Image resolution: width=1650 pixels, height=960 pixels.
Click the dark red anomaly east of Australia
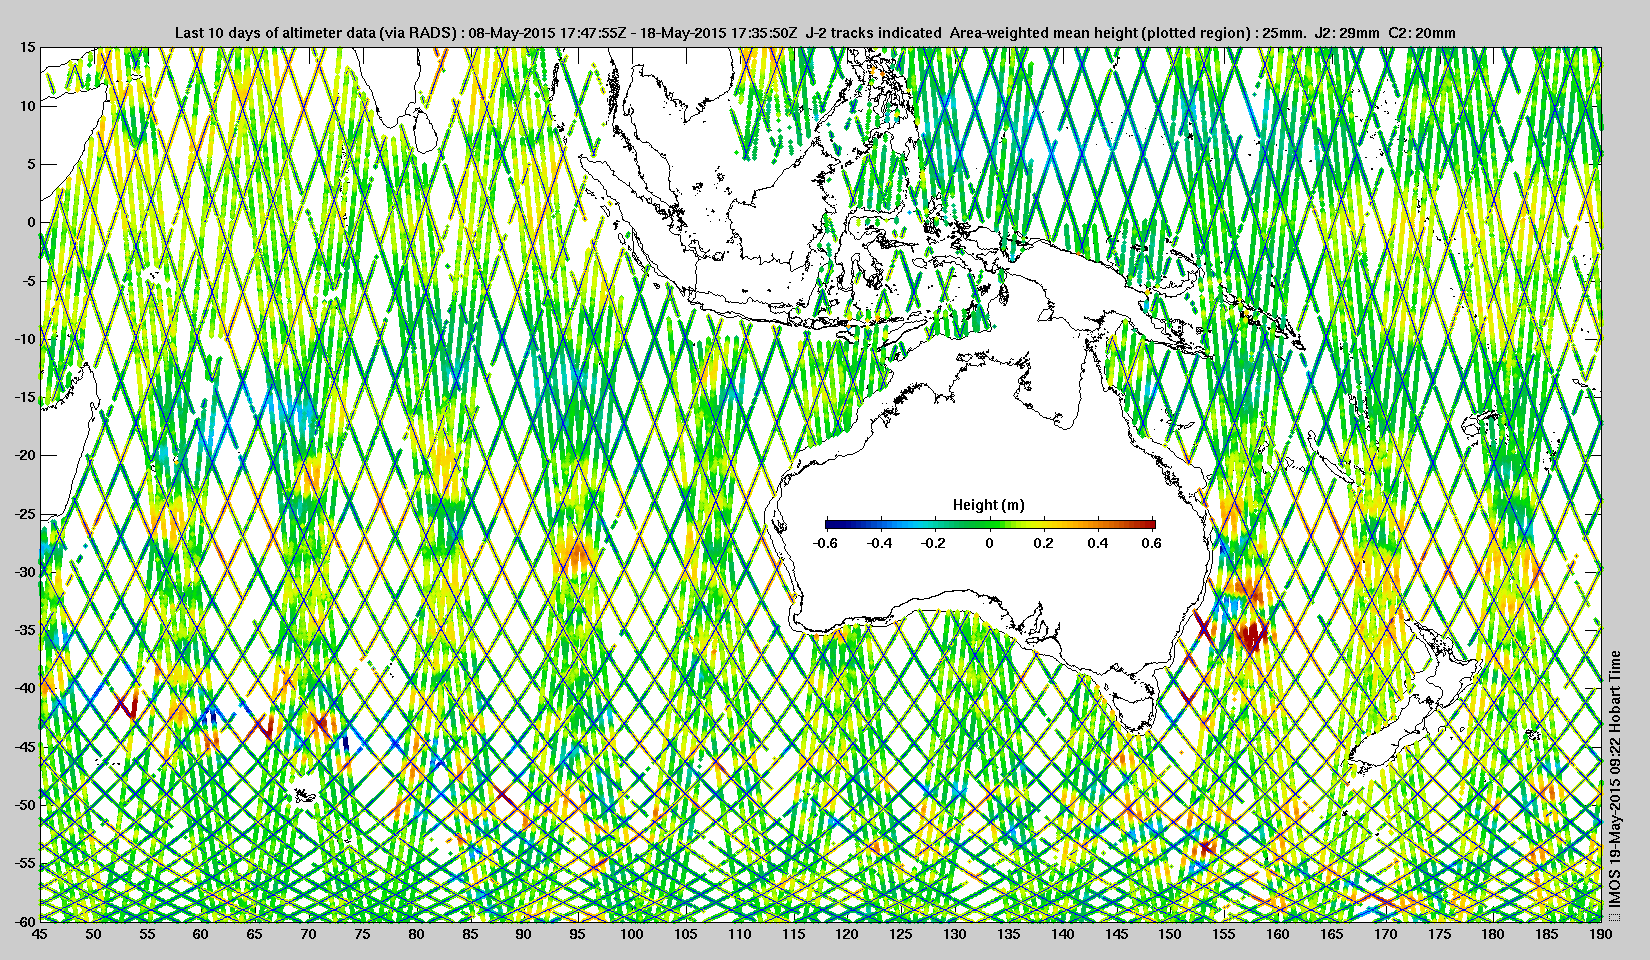(x=1251, y=636)
